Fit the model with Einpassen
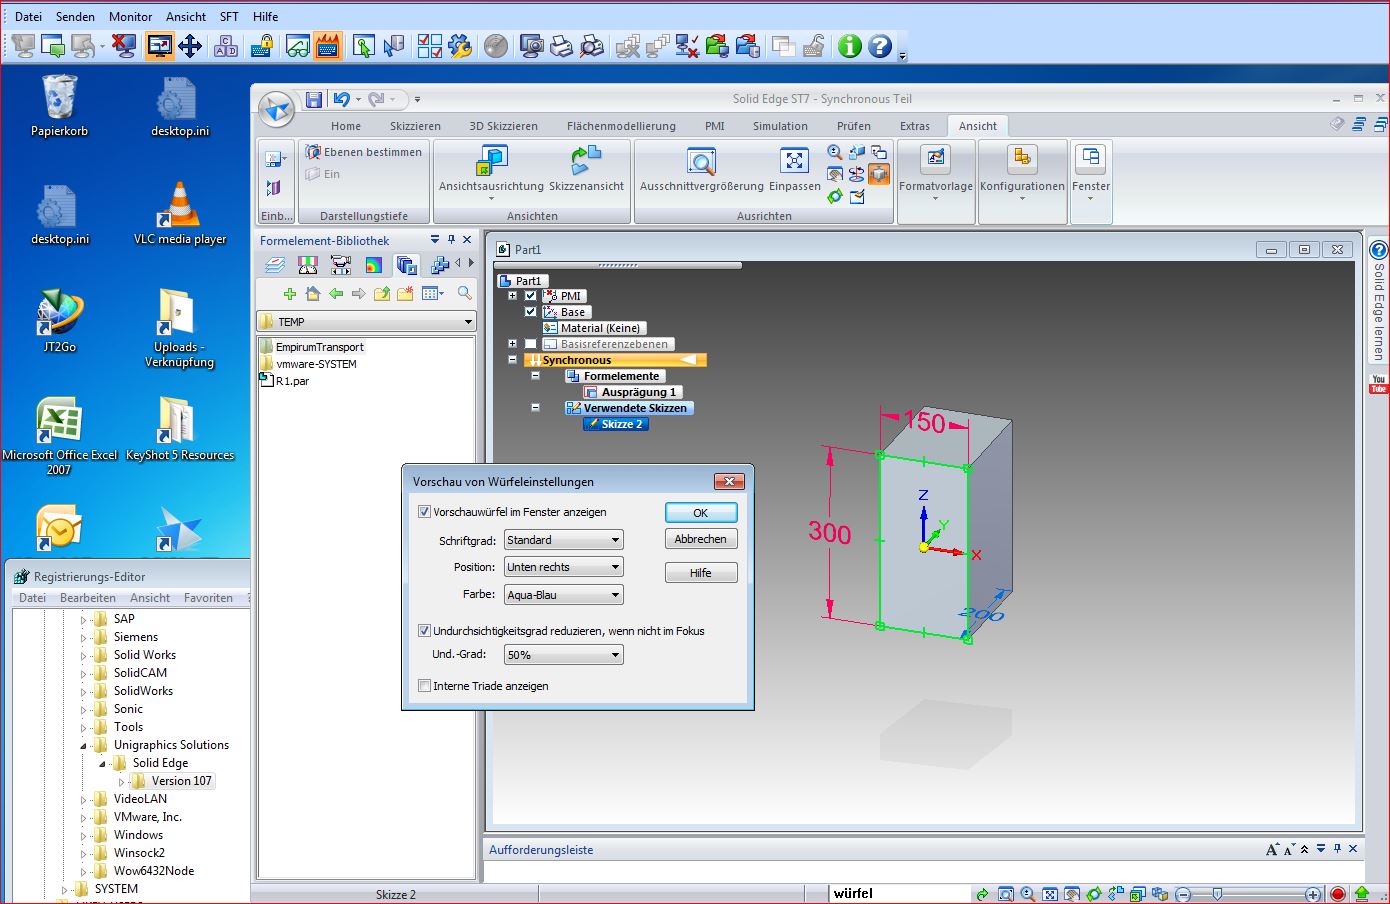The height and width of the screenshot is (904, 1390). [794, 170]
